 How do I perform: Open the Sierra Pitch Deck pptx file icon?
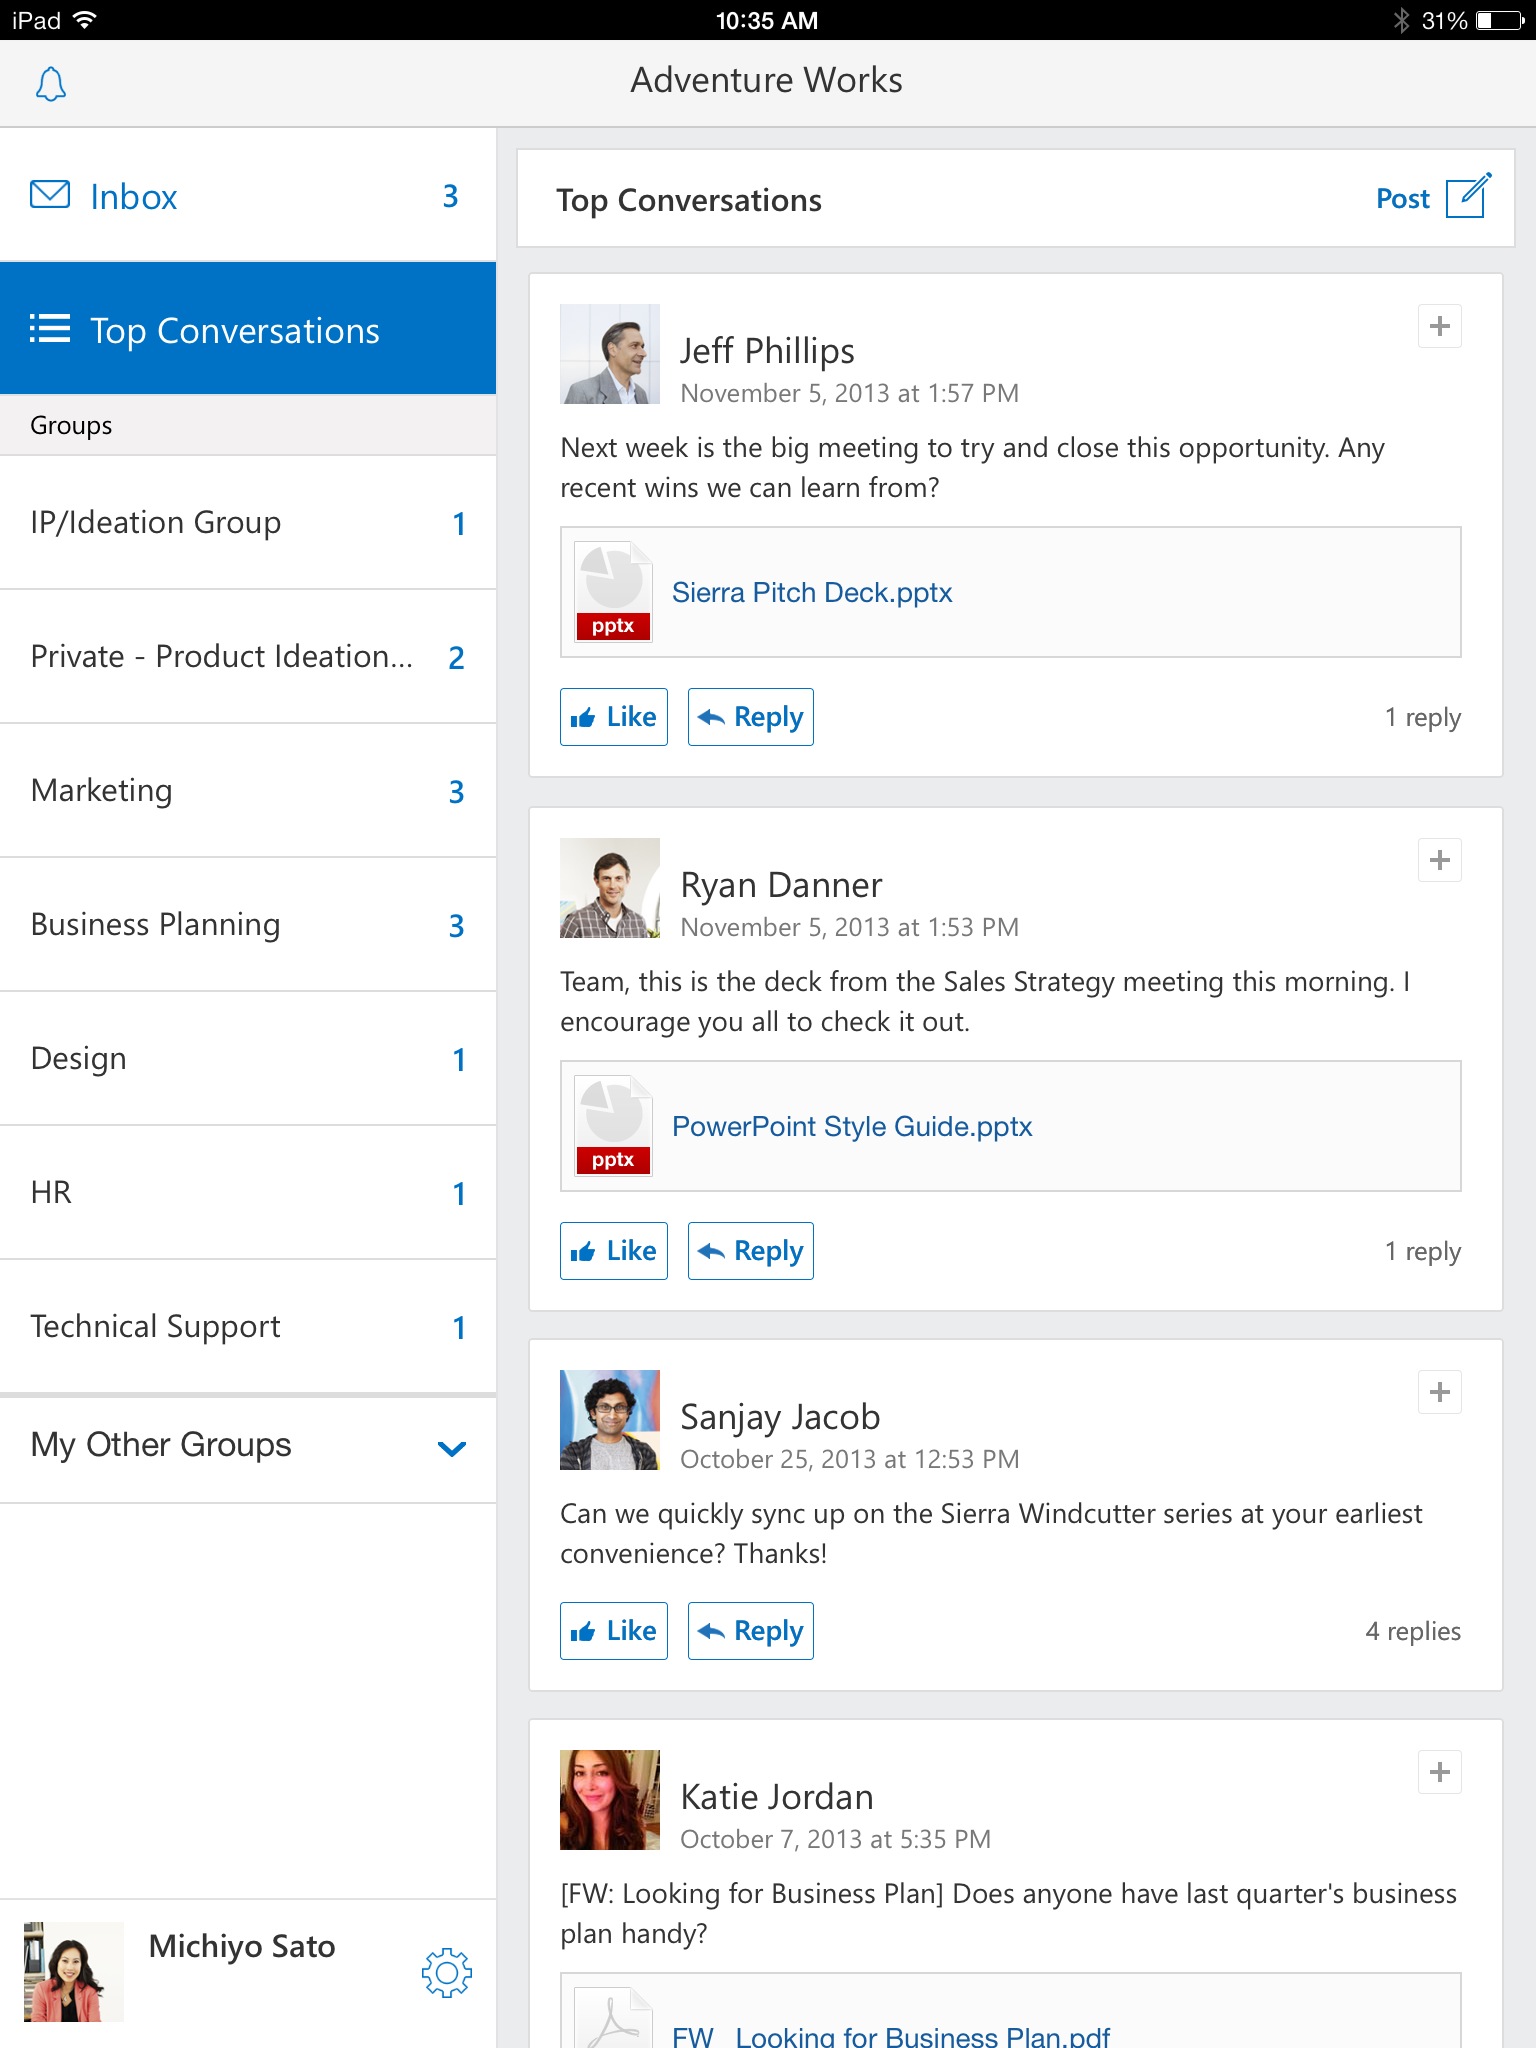click(x=613, y=592)
